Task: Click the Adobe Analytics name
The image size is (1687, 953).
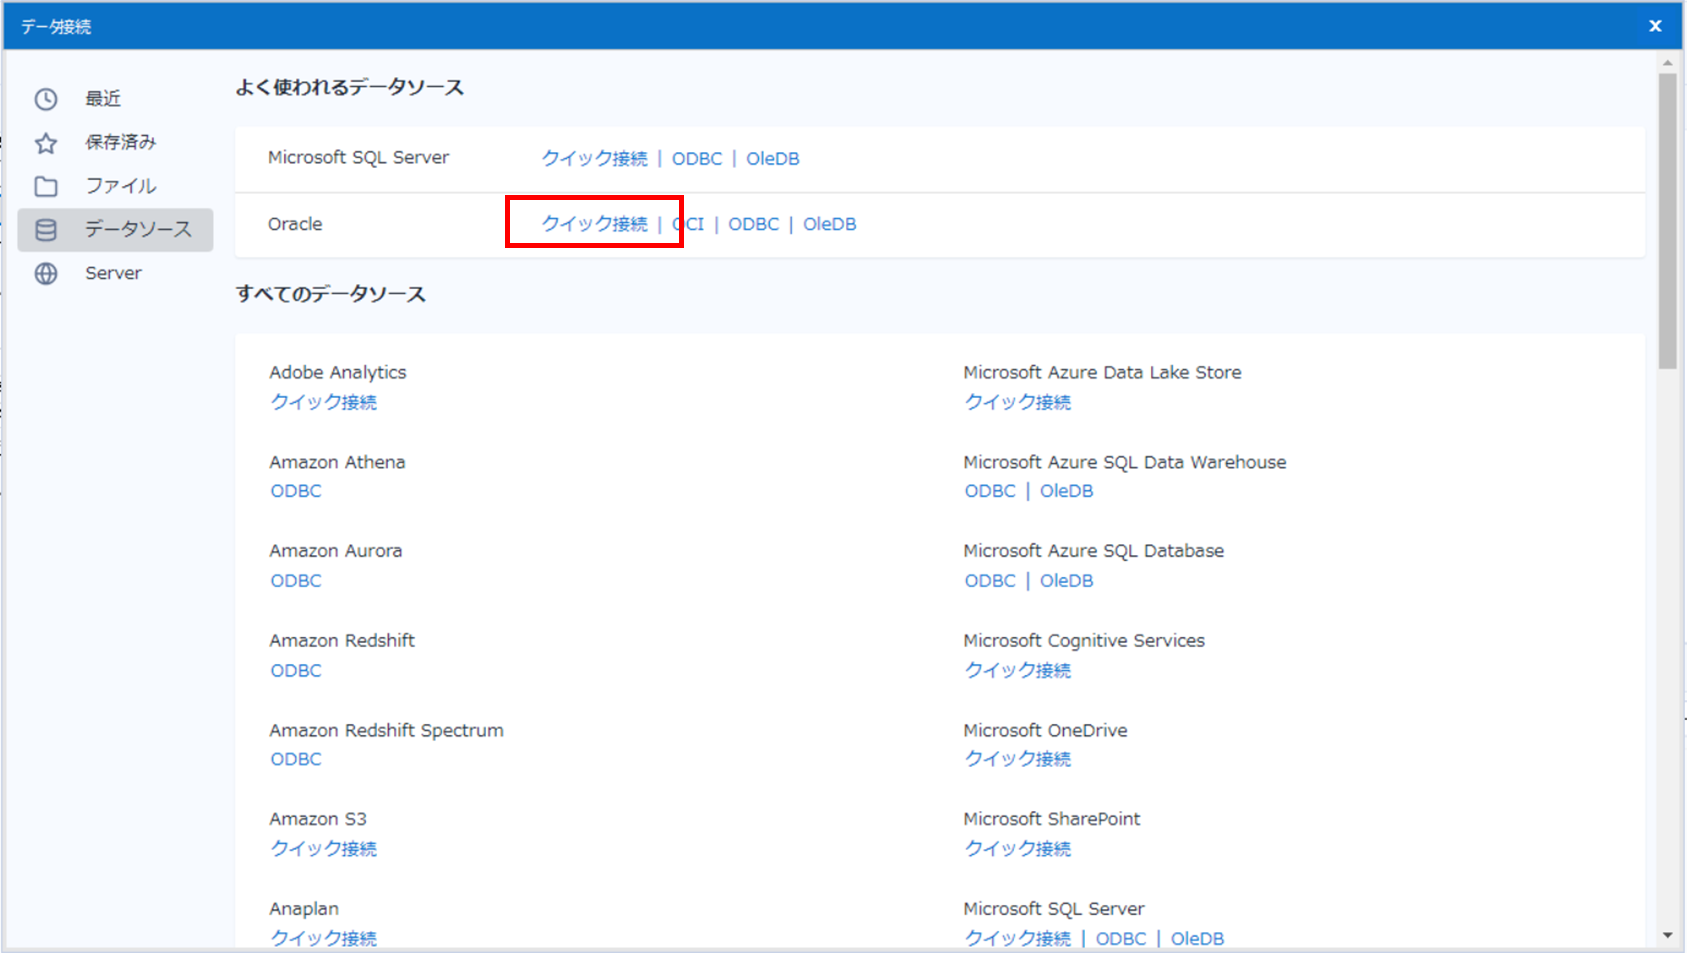Action: coord(338,372)
